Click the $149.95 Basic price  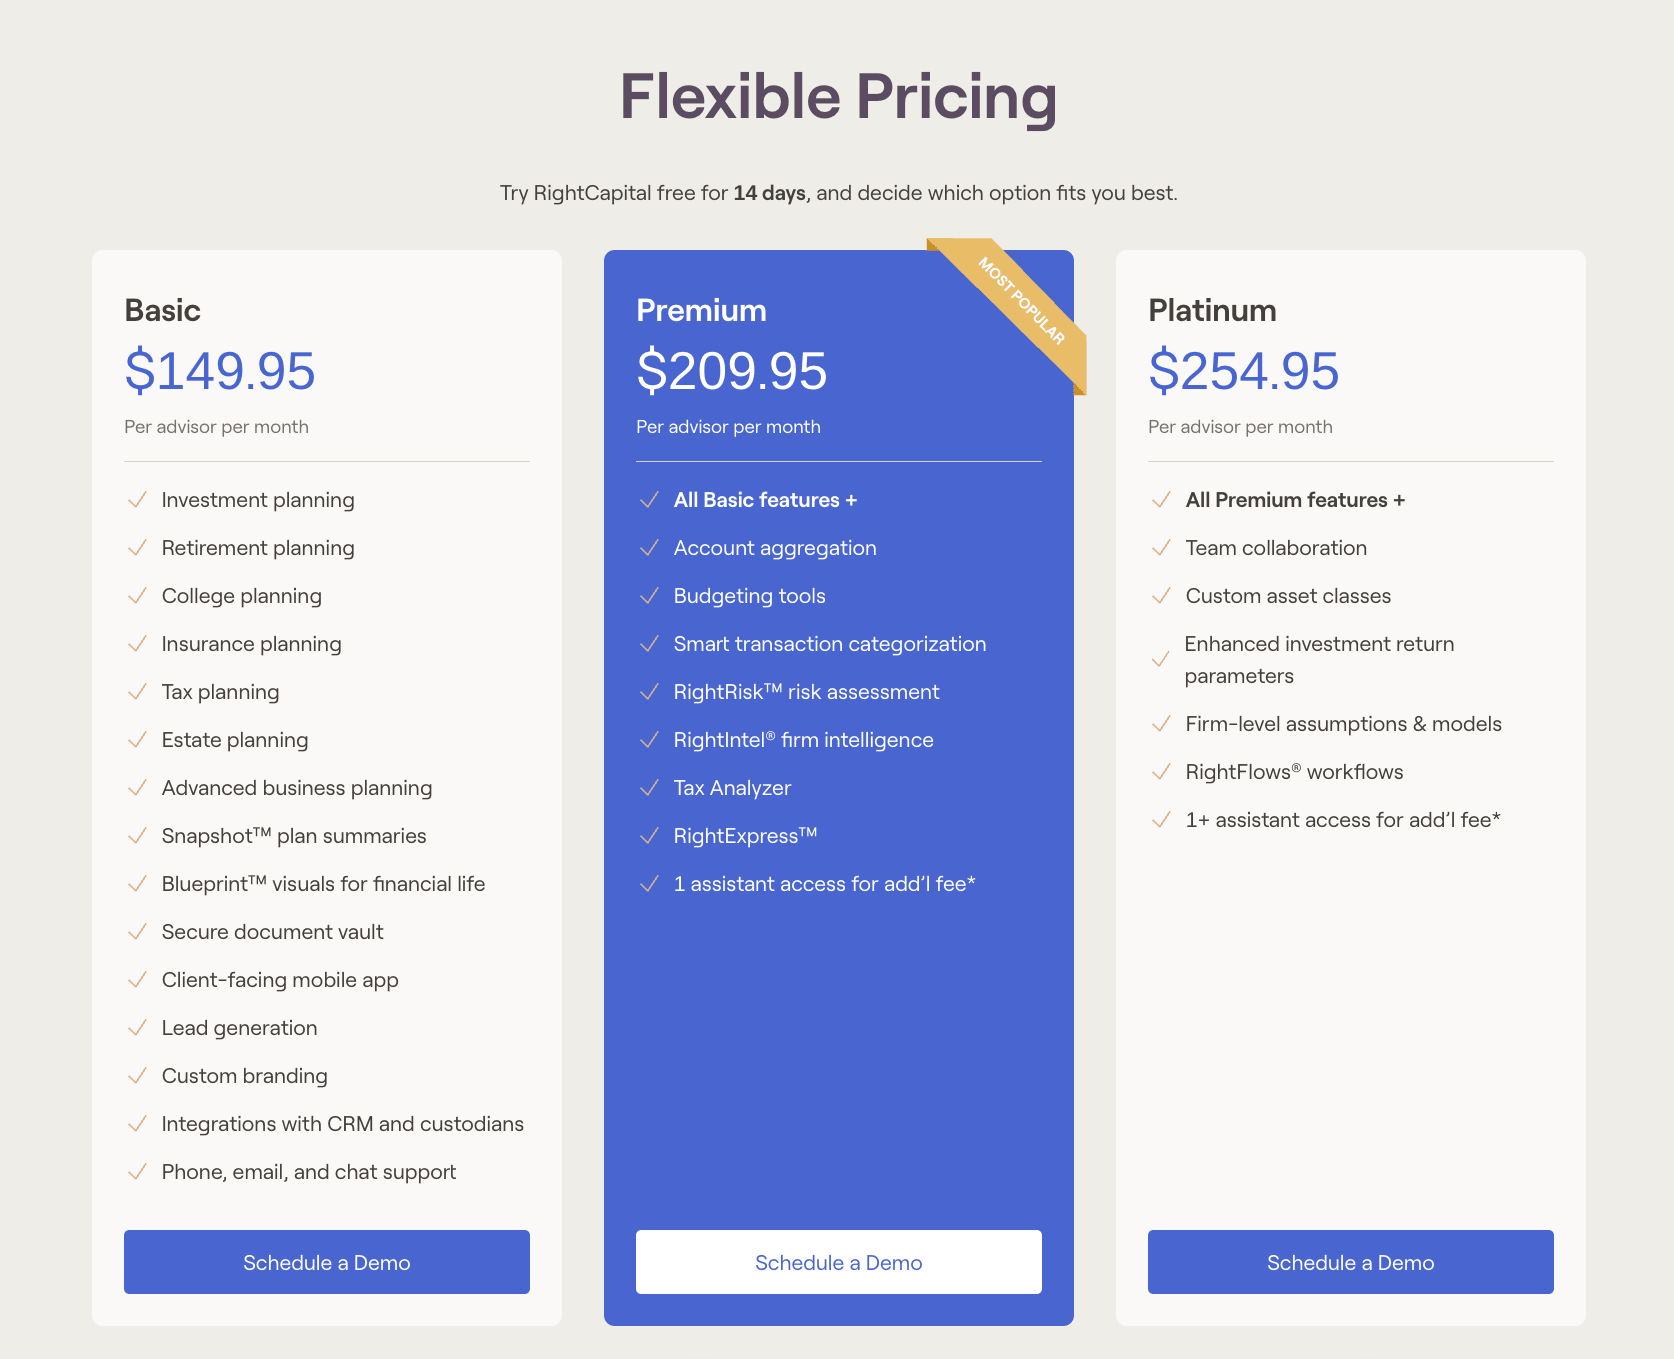pyautogui.click(x=220, y=371)
